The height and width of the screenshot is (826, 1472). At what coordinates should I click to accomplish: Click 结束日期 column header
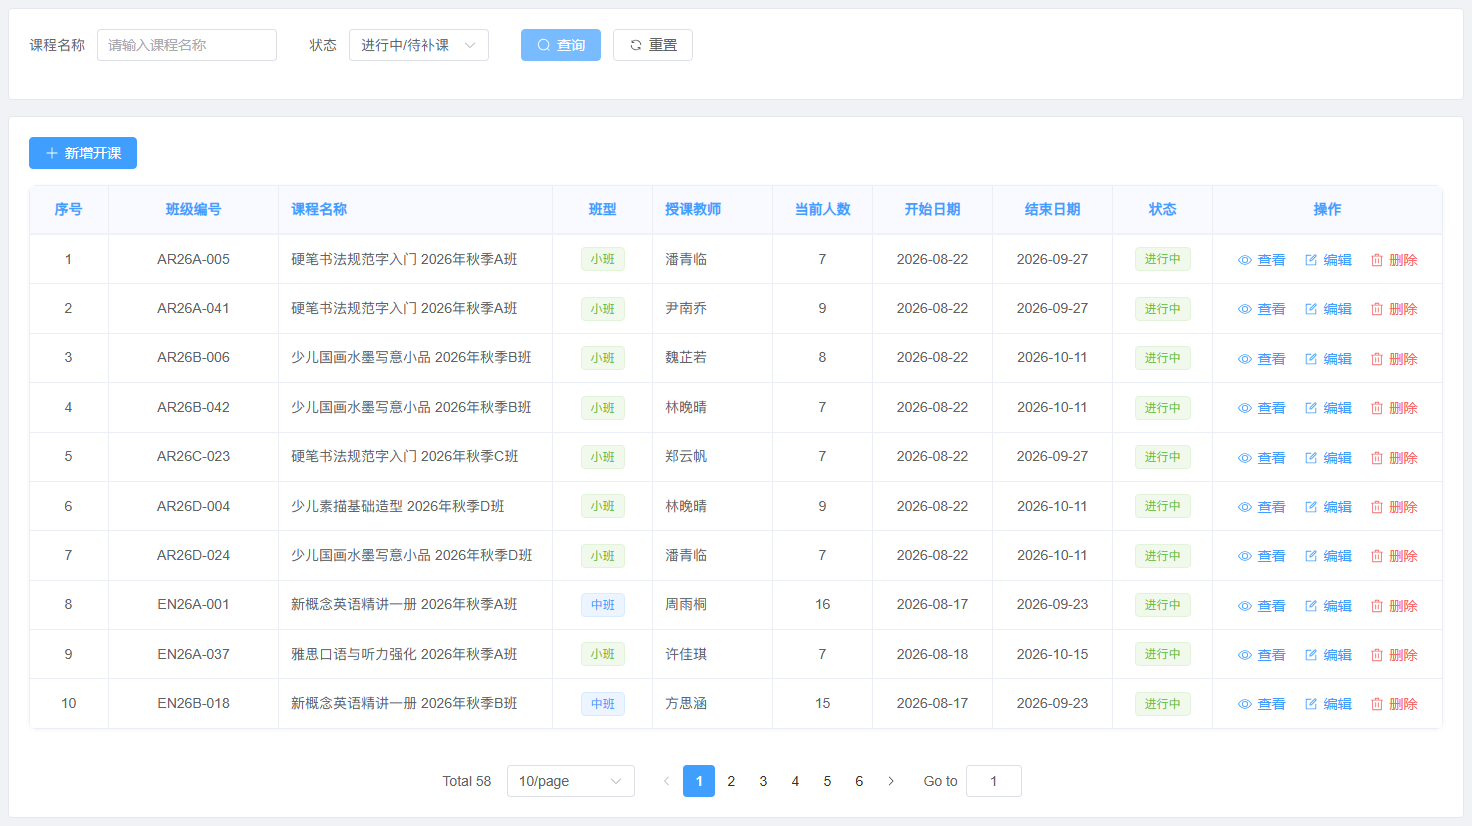1052,209
